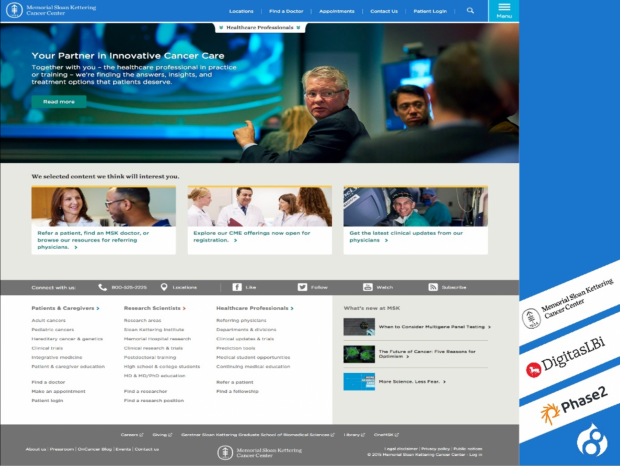This screenshot has height=466, width=620.
Task: Open Find a Doctor in top navigation
Action: point(286,11)
